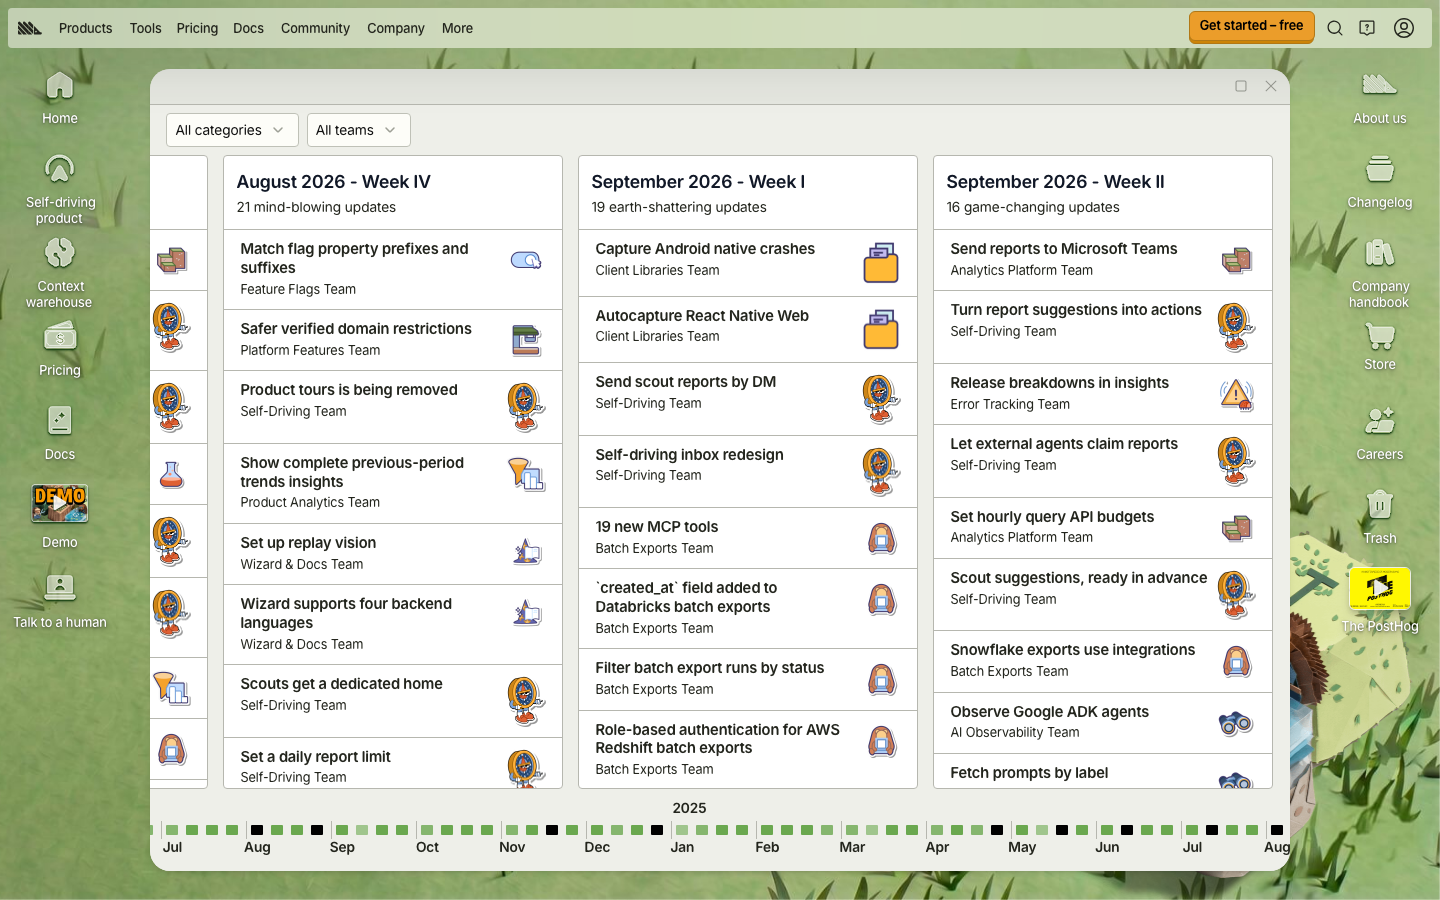Click the icon beside Safer verified domain restrictions
Image resolution: width=1440 pixels, height=900 pixels.
526,340
